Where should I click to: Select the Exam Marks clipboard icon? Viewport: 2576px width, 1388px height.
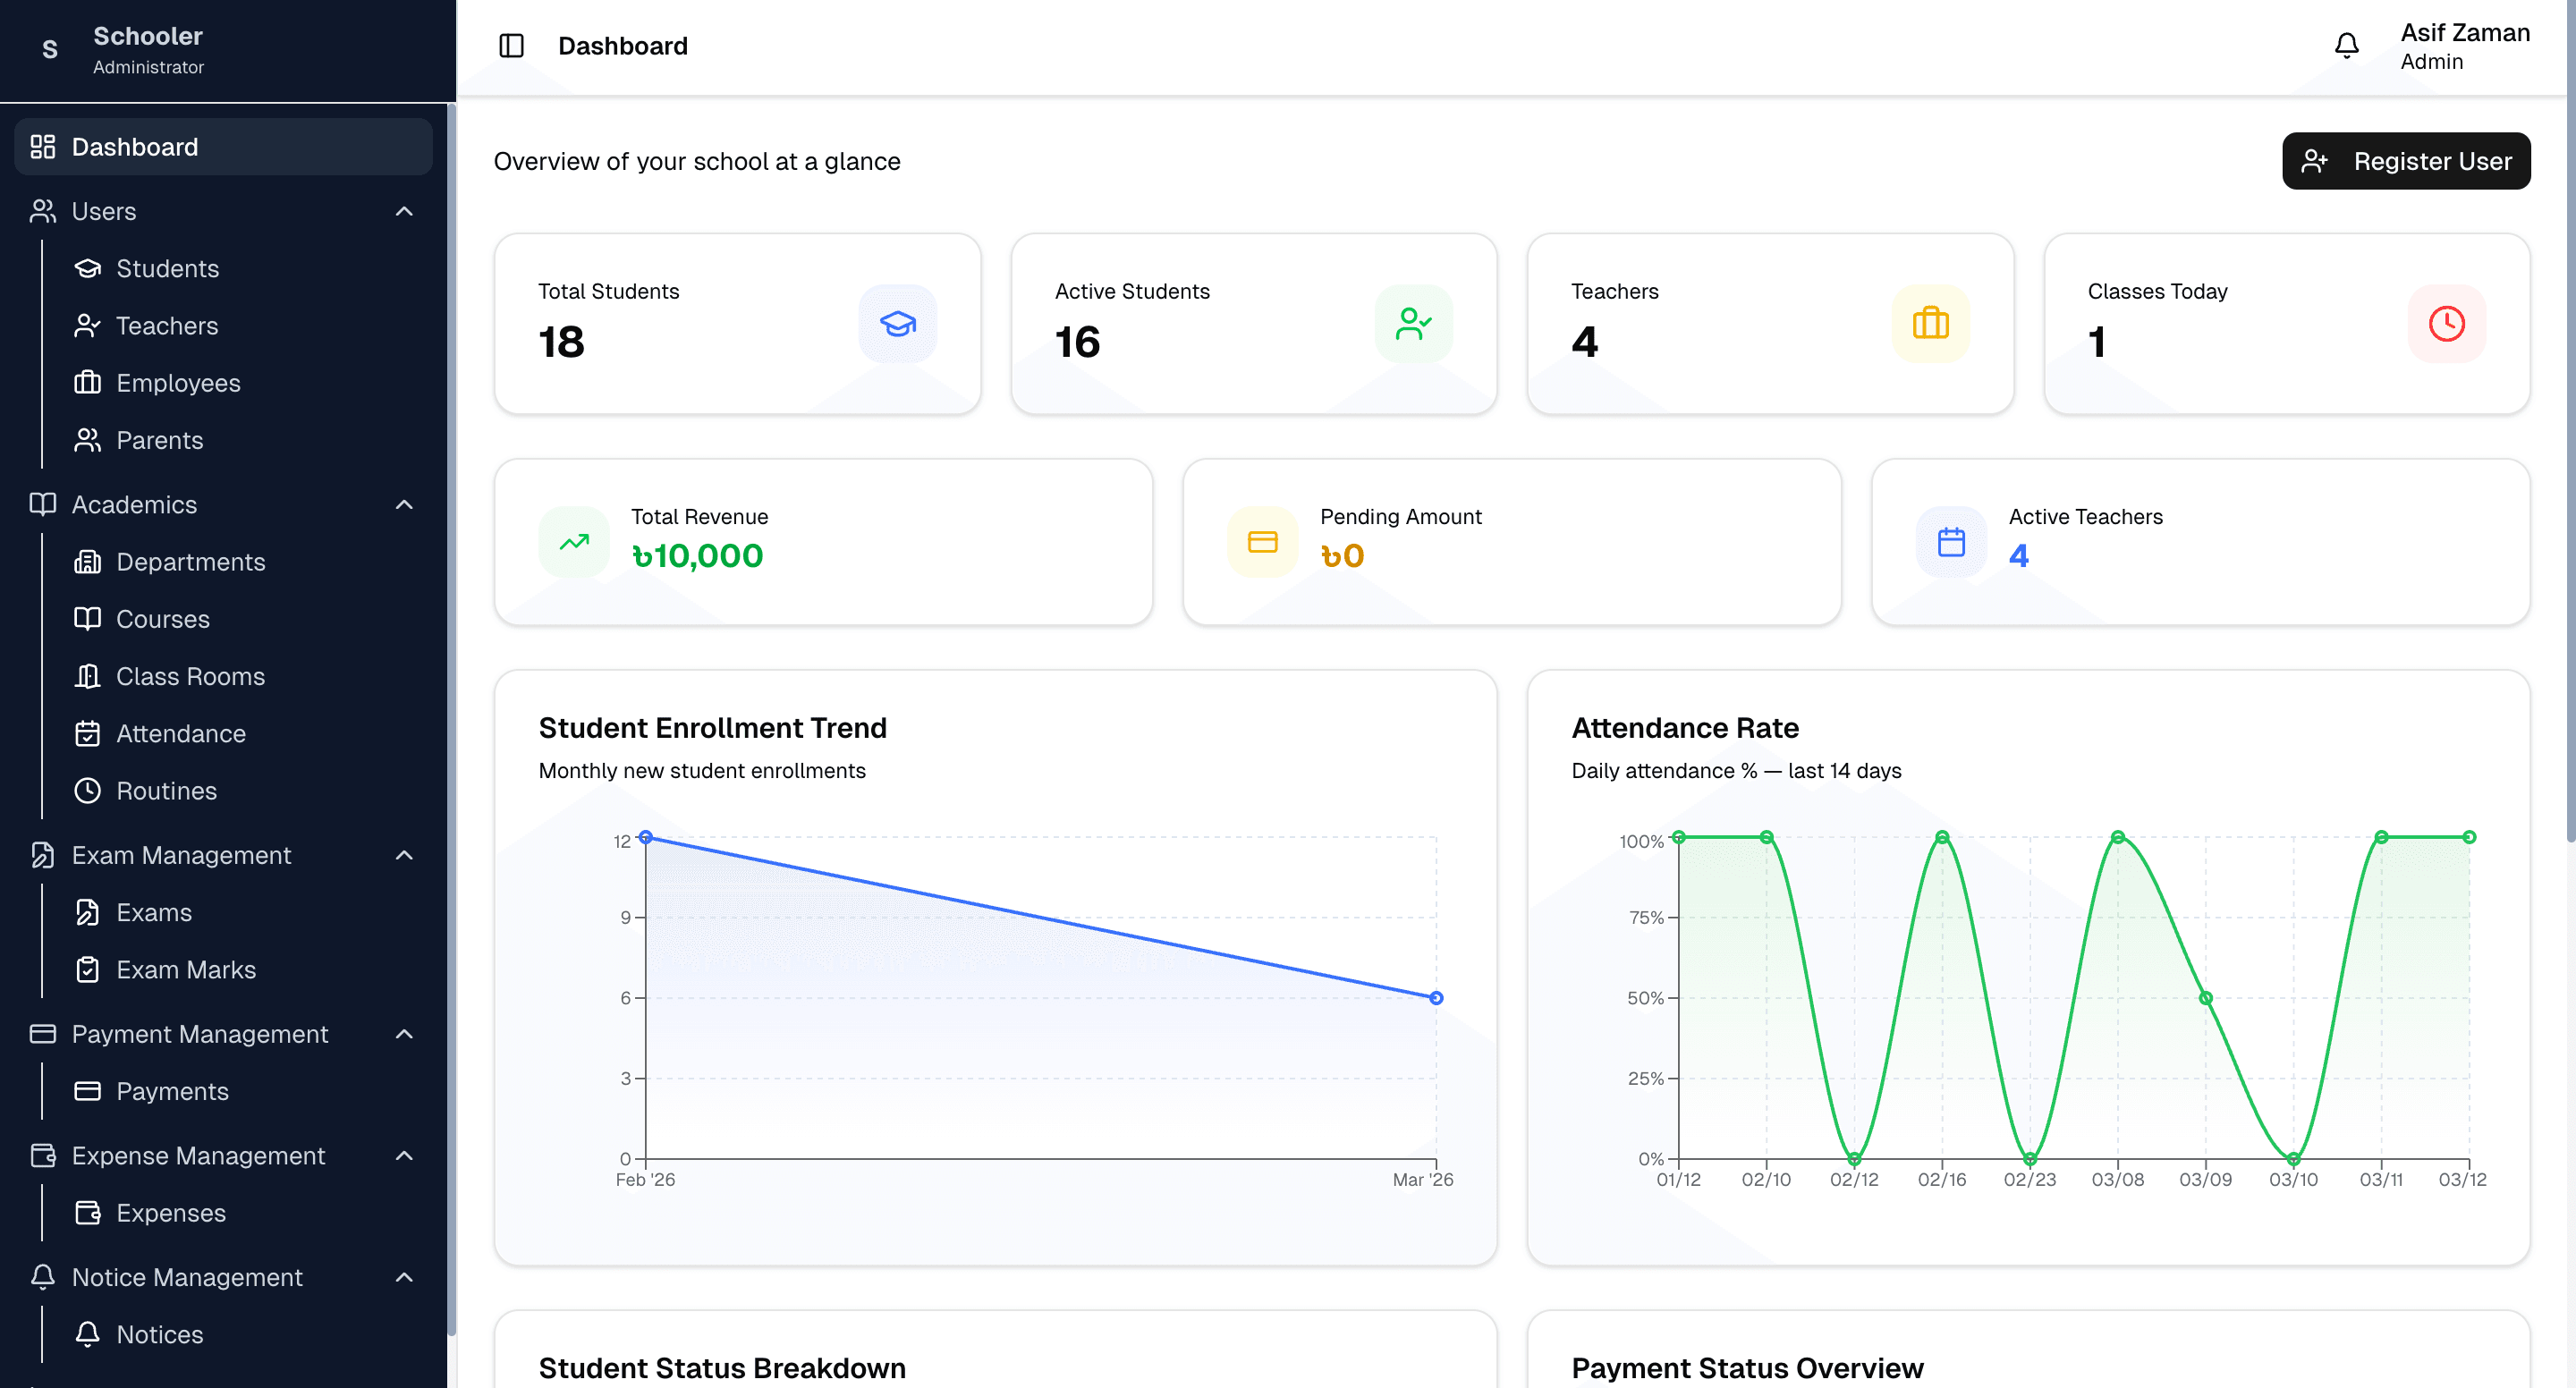[x=88, y=969]
